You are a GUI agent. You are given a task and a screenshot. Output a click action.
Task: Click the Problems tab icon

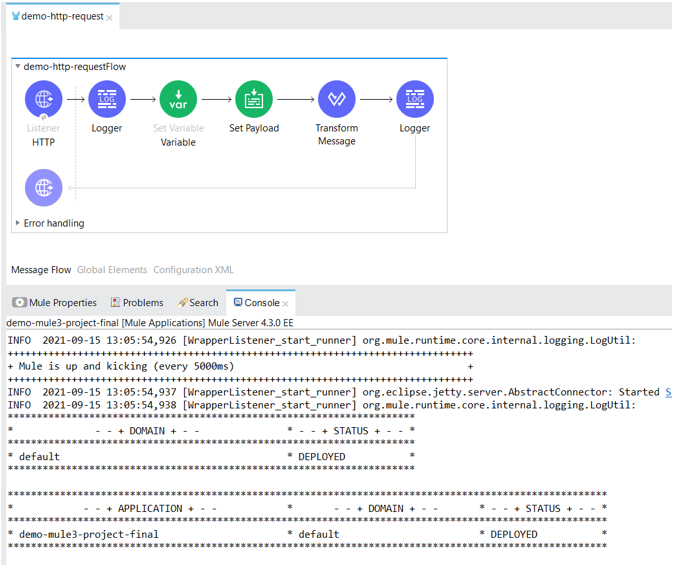pyautogui.click(x=115, y=302)
